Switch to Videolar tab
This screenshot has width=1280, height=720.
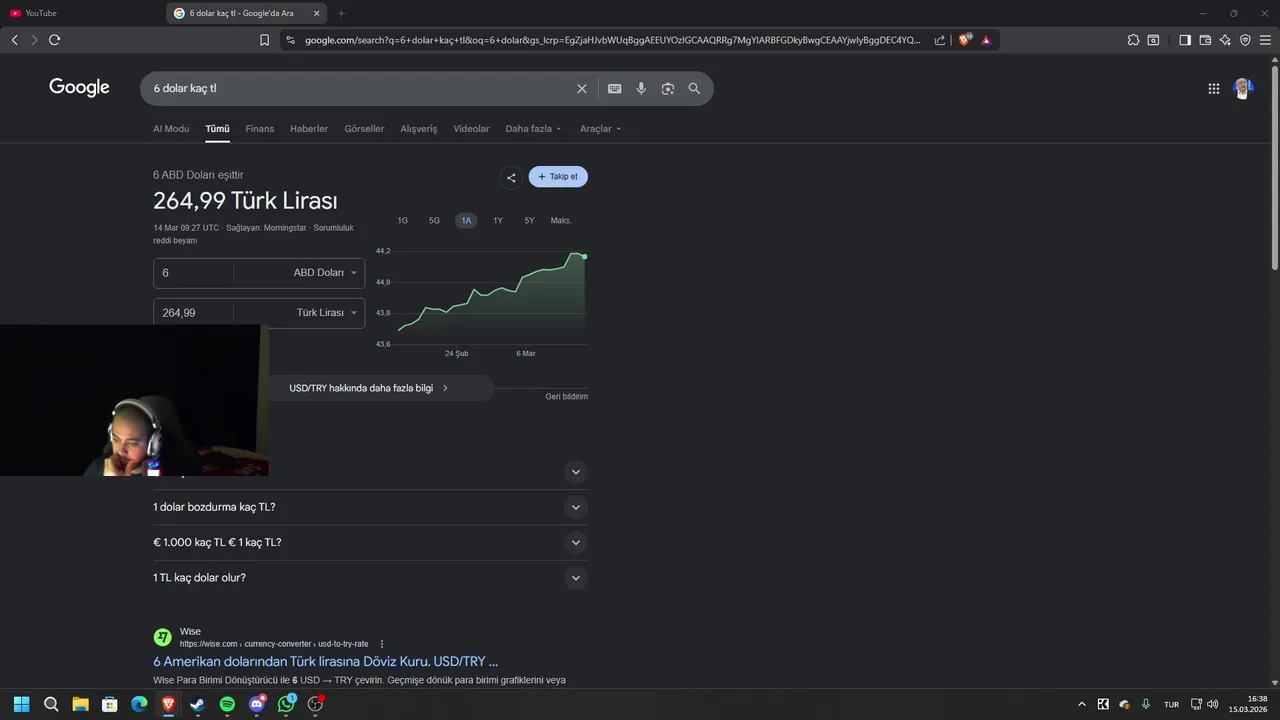[471, 129]
